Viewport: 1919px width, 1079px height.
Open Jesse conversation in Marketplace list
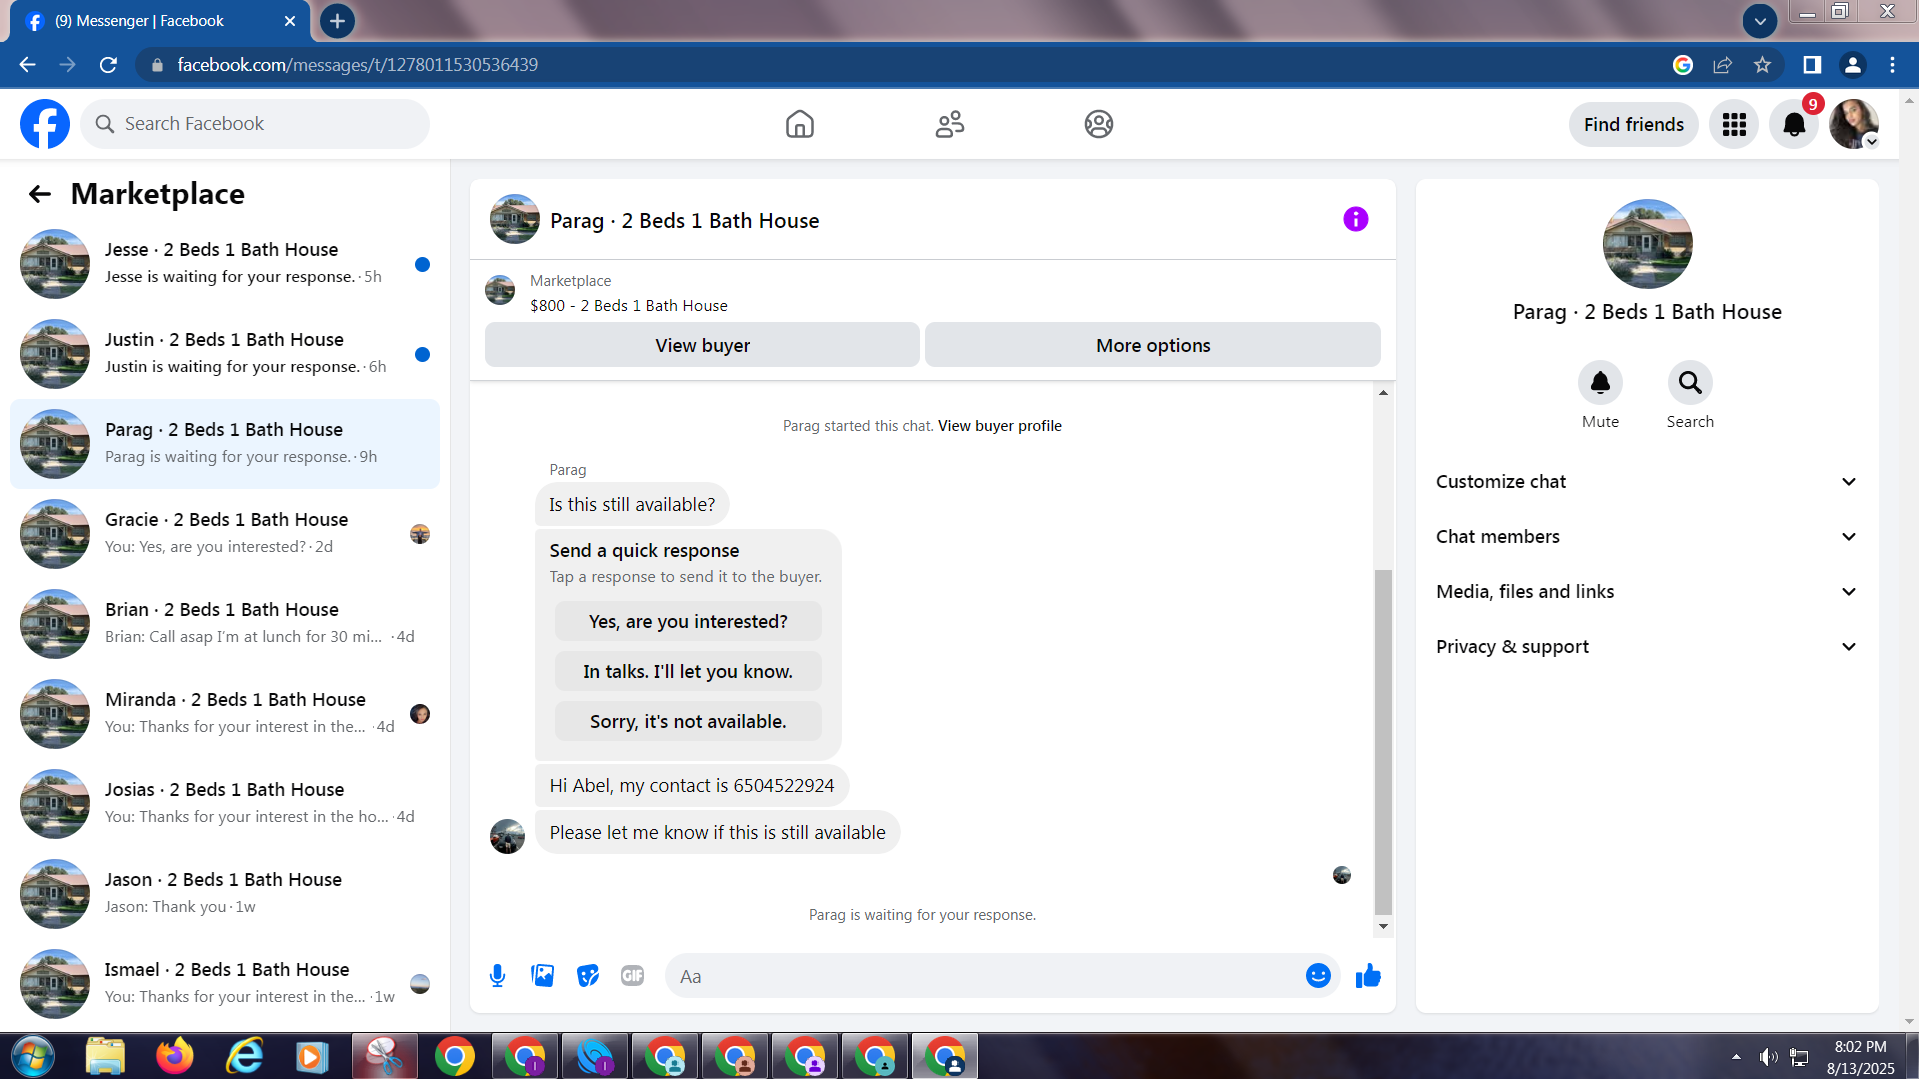[x=225, y=264]
